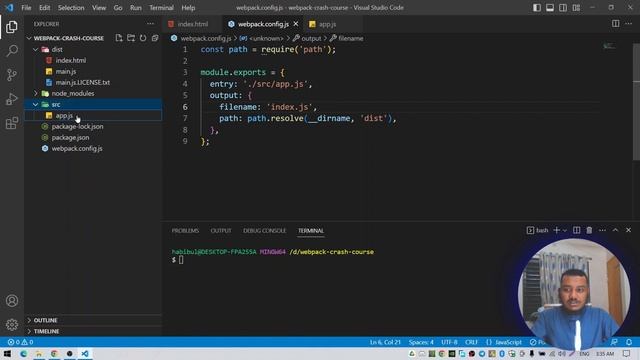Split the editor to the right
The image size is (640, 360).
[616, 24]
